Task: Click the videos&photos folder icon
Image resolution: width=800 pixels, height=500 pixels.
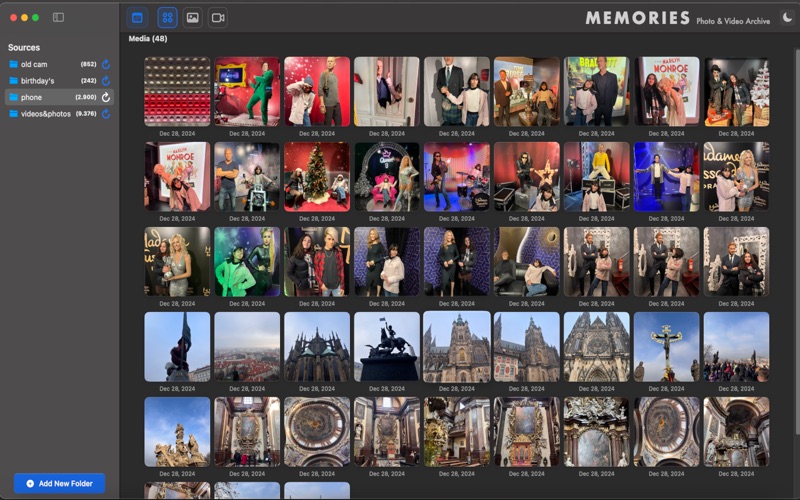Action: pos(13,114)
